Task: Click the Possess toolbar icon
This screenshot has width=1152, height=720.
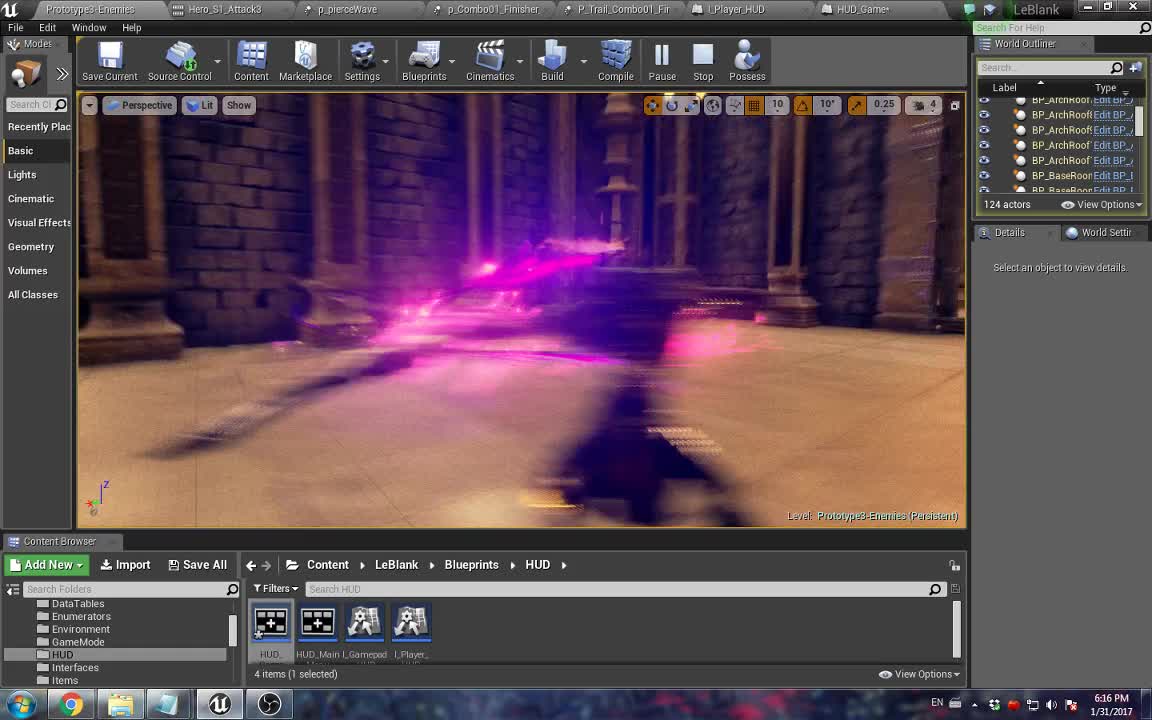Action: coord(747,60)
